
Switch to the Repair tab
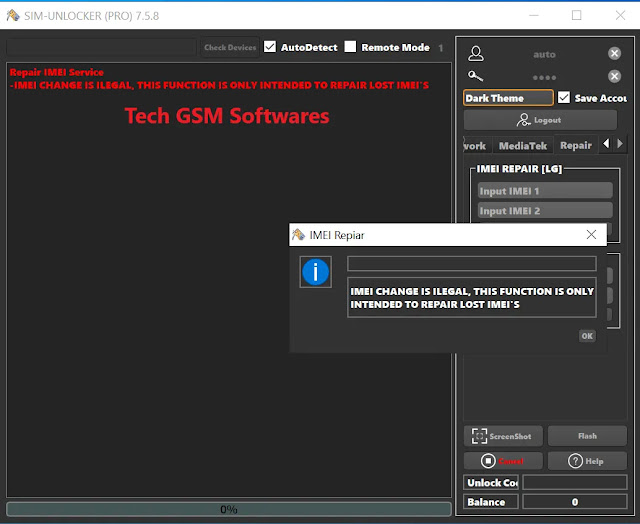coord(576,145)
